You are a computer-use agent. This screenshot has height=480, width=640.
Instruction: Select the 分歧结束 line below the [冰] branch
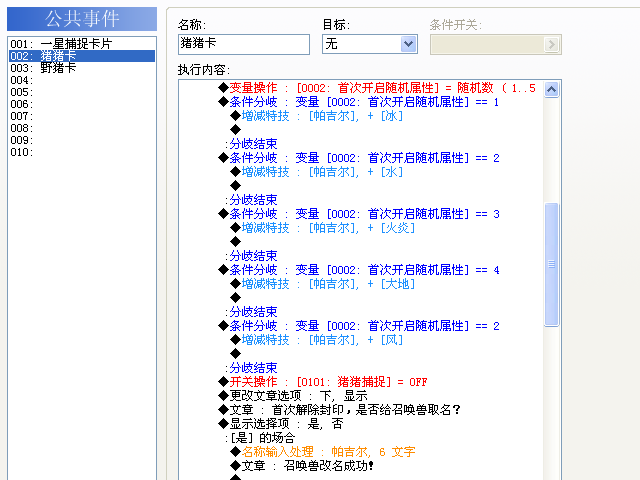[251, 144]
